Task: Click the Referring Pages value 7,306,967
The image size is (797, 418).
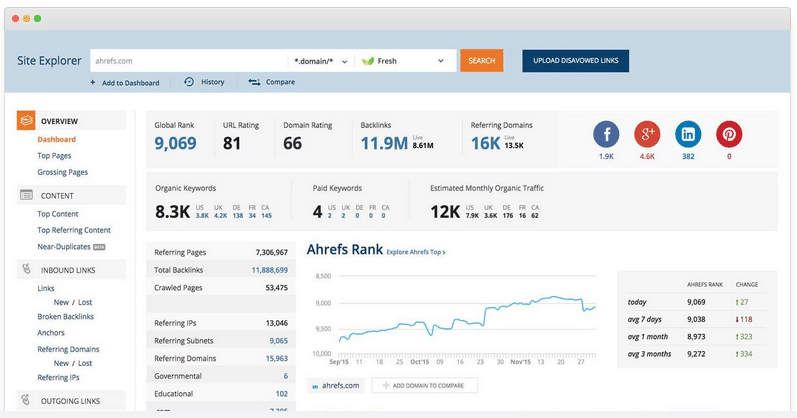Action: pos(271,252)
